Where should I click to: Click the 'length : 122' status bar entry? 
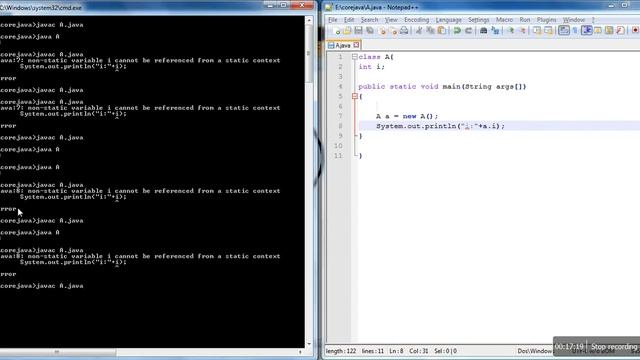(x=341, y=351)
